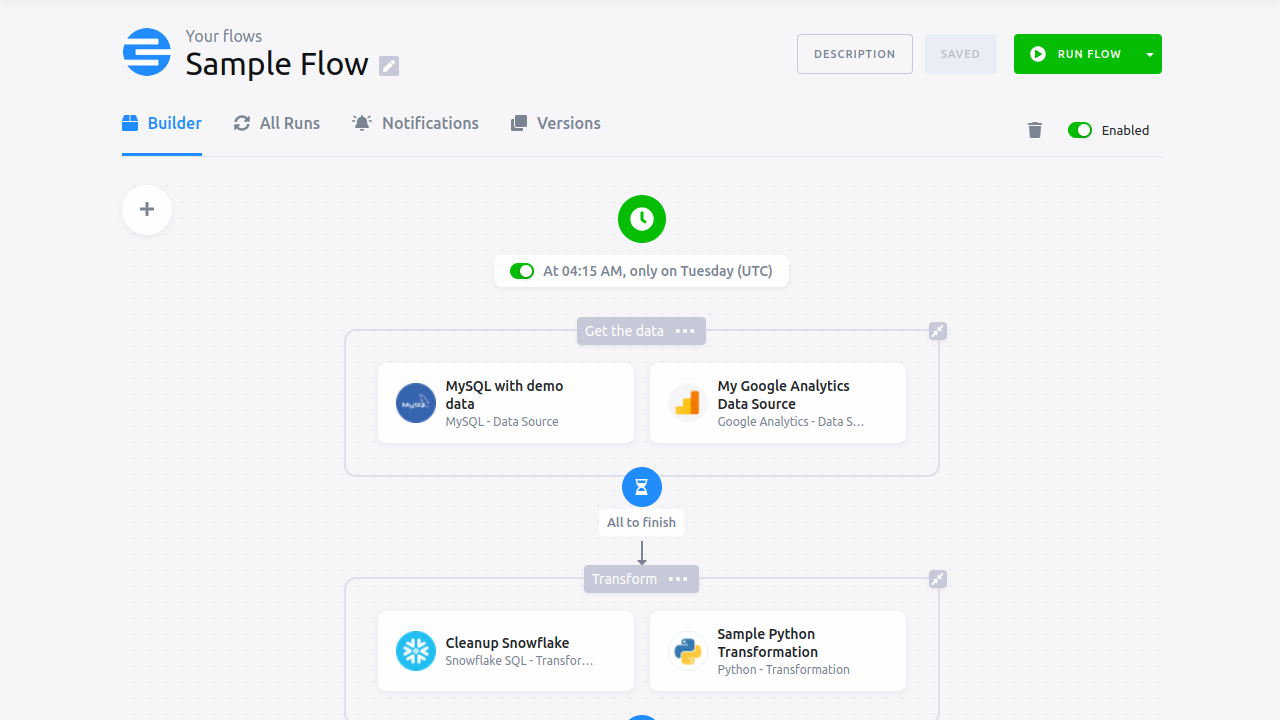Open the Notifications tab
The width and height of the screenshot is (1280, 720).
415,123
